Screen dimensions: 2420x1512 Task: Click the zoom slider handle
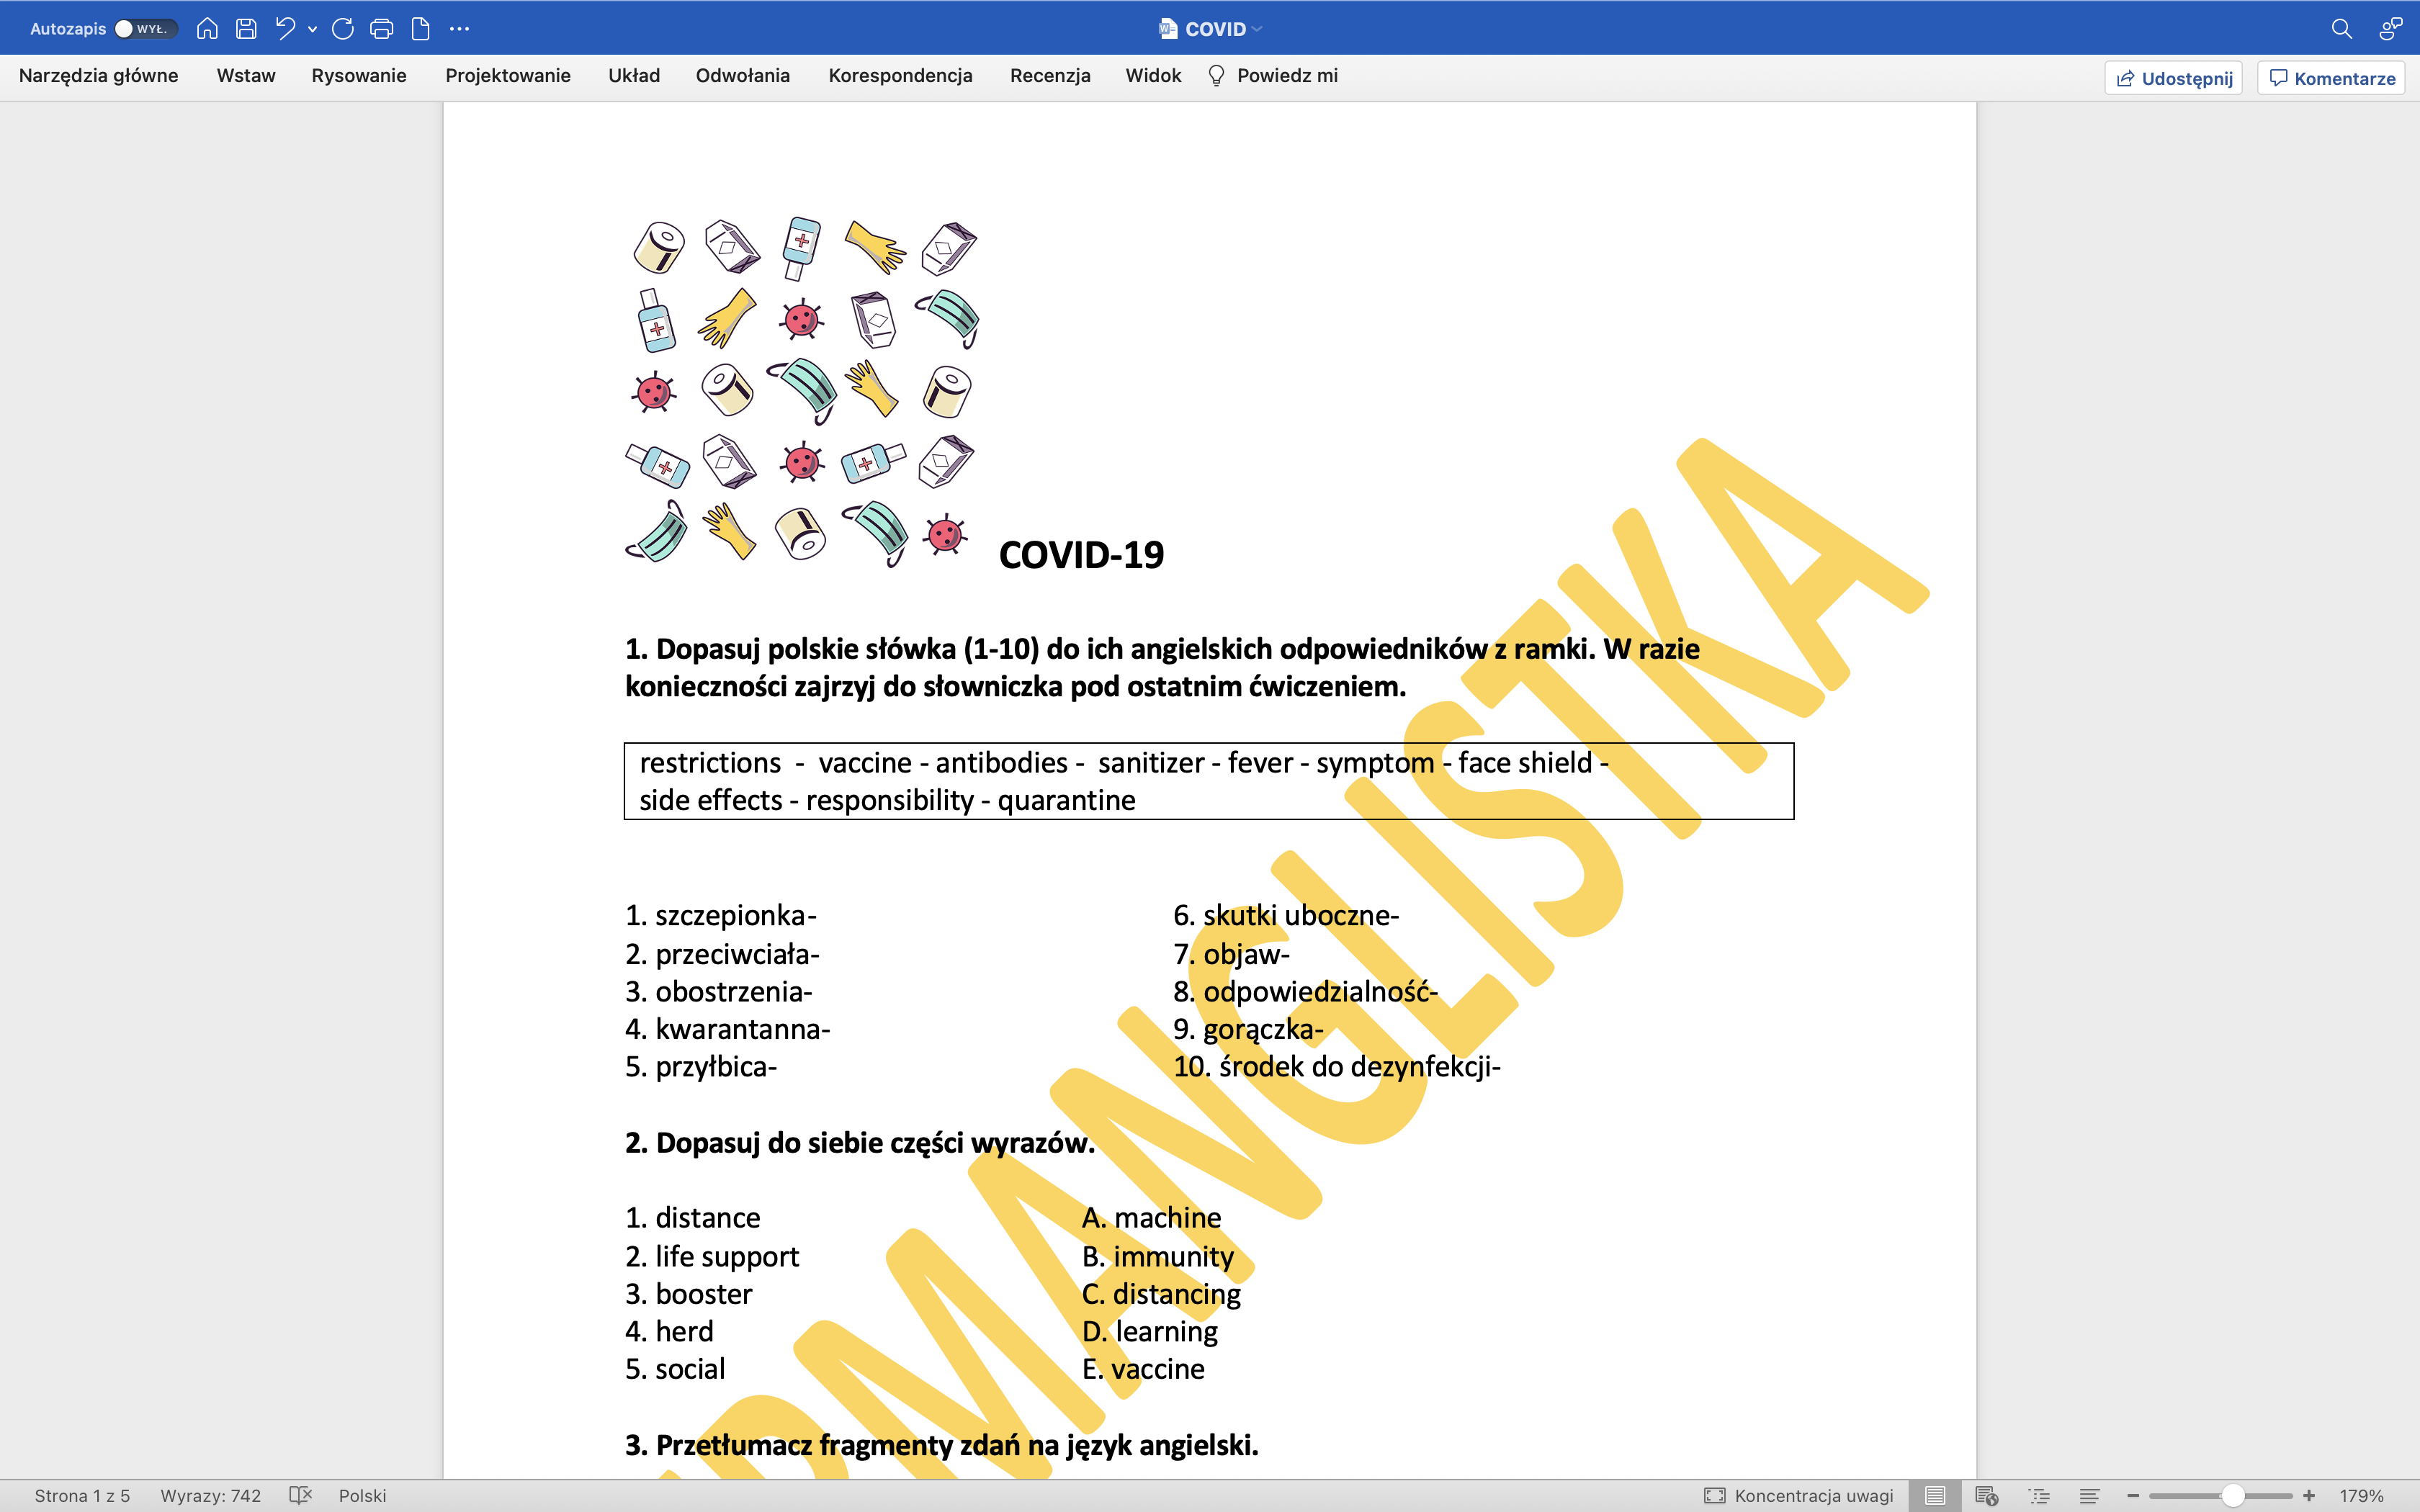(2232, 1495)
